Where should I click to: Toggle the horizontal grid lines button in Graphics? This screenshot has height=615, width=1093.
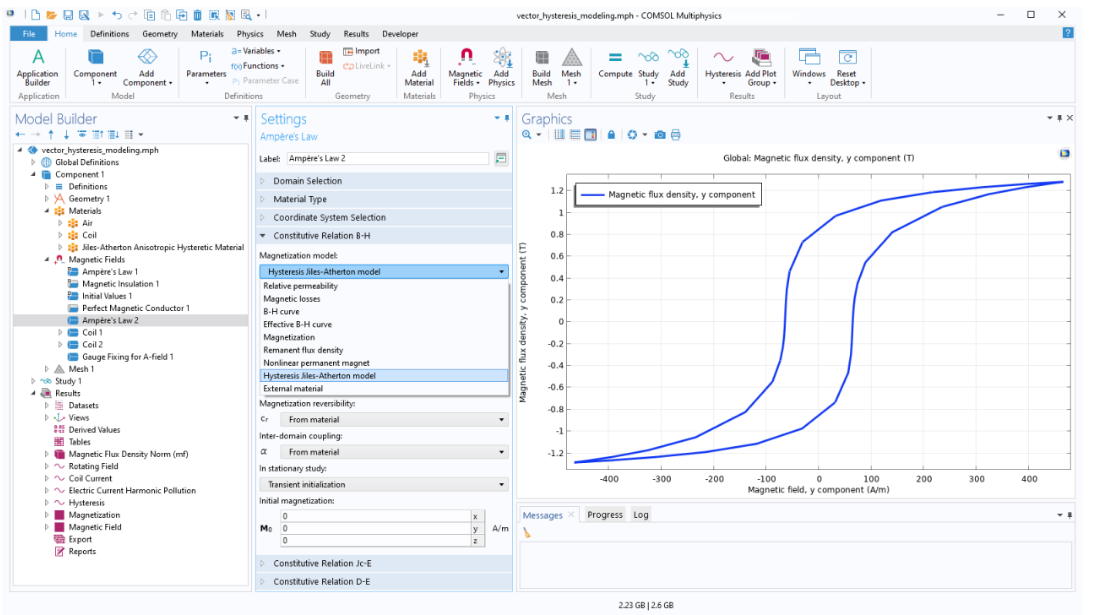574,135
